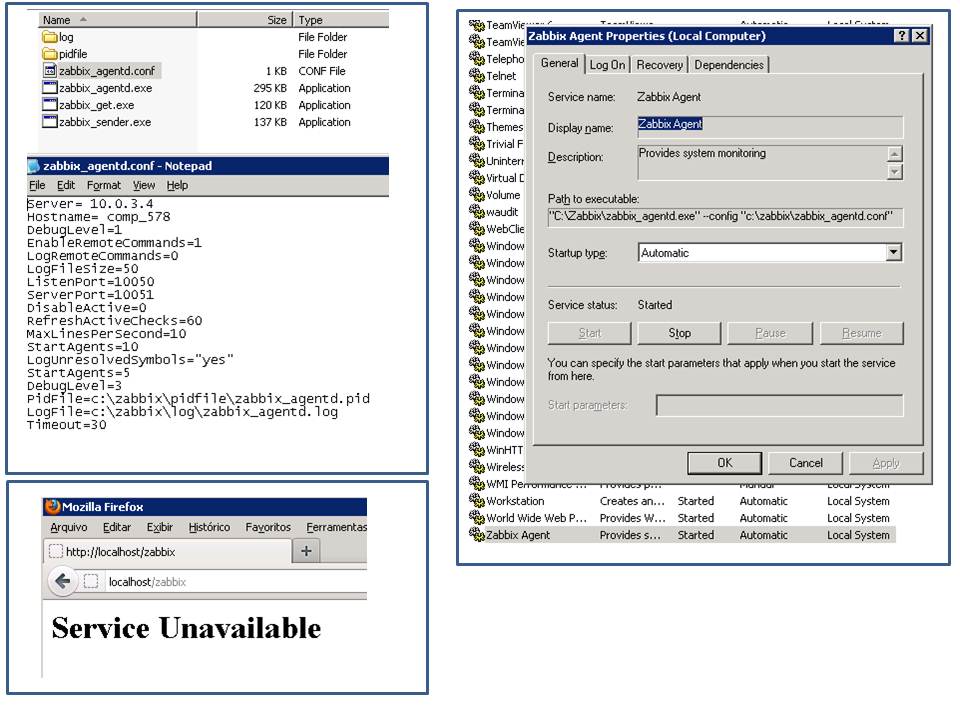The height and width of the screenshot is (720, 960).
Task: Select the pidfile folder icon
Action: (50, 54)
